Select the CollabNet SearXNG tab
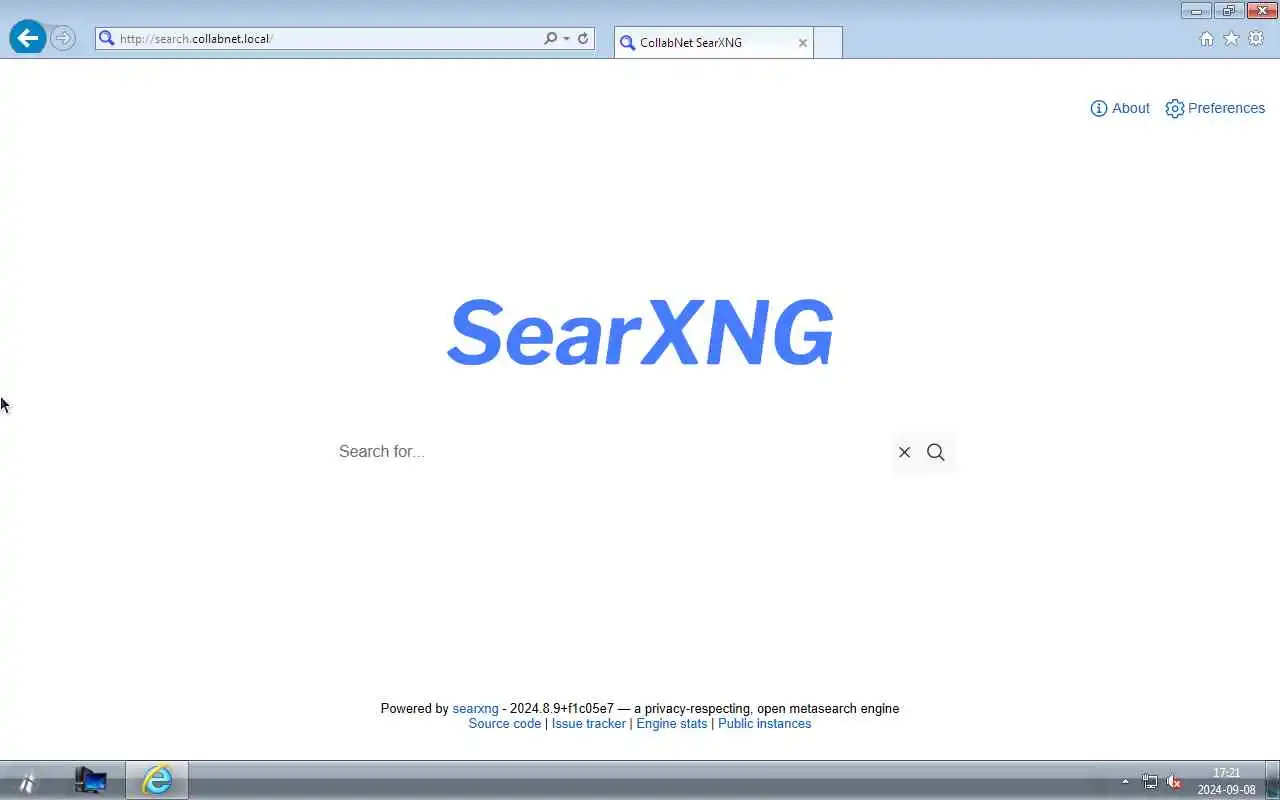 coord(713,43)
